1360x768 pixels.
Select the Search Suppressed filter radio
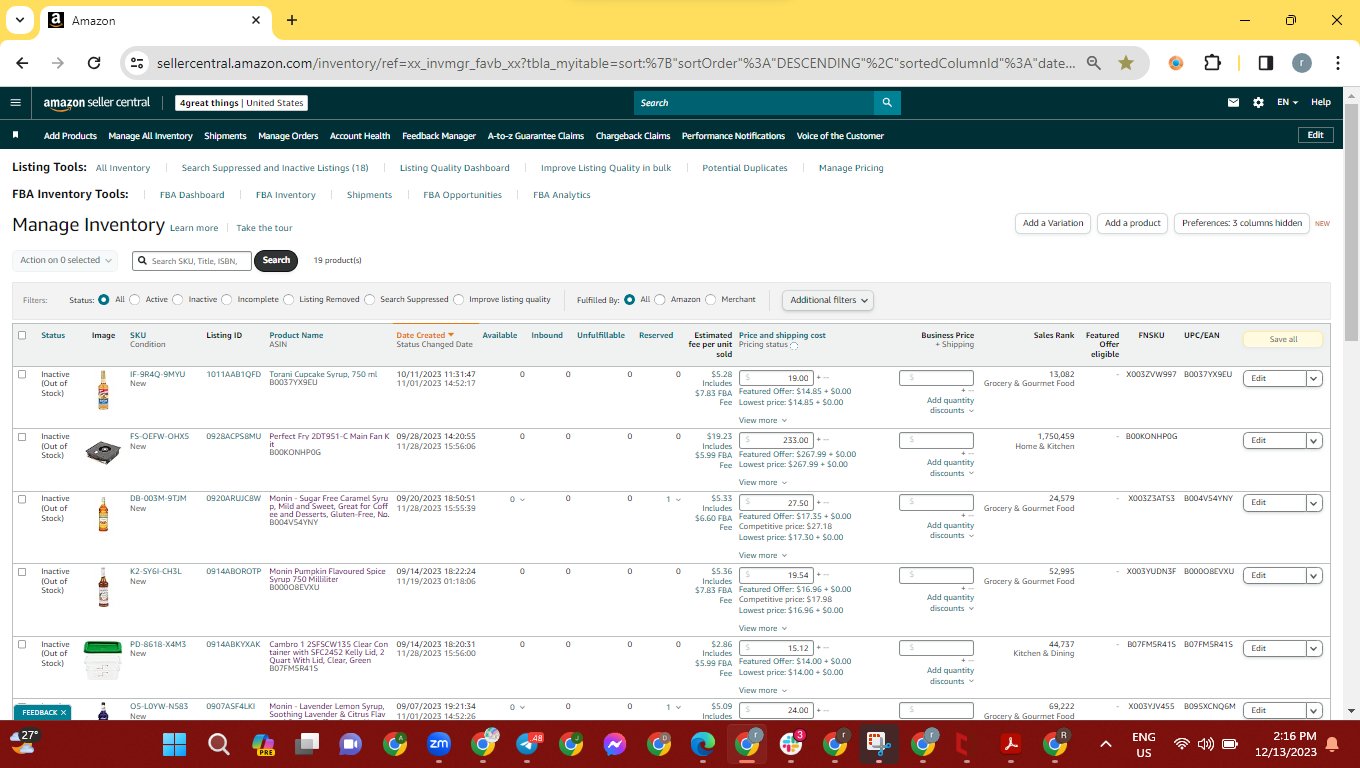tap(370, 299)
